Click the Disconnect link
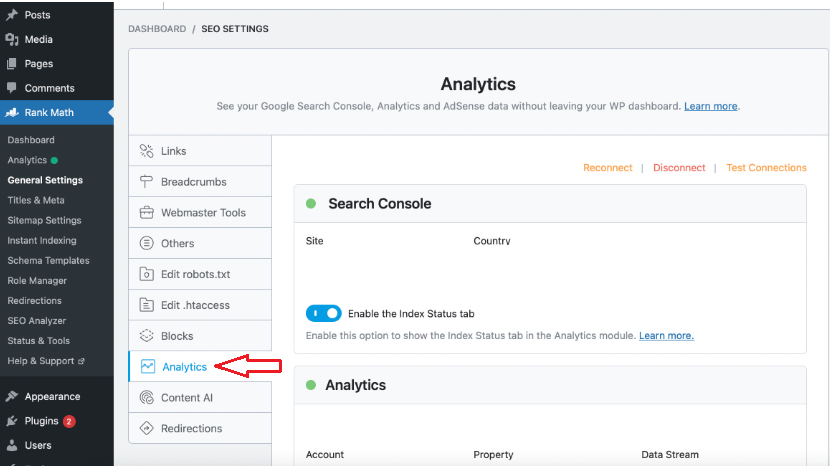Screen dimensions: 830x466 [x=679, y=167]
